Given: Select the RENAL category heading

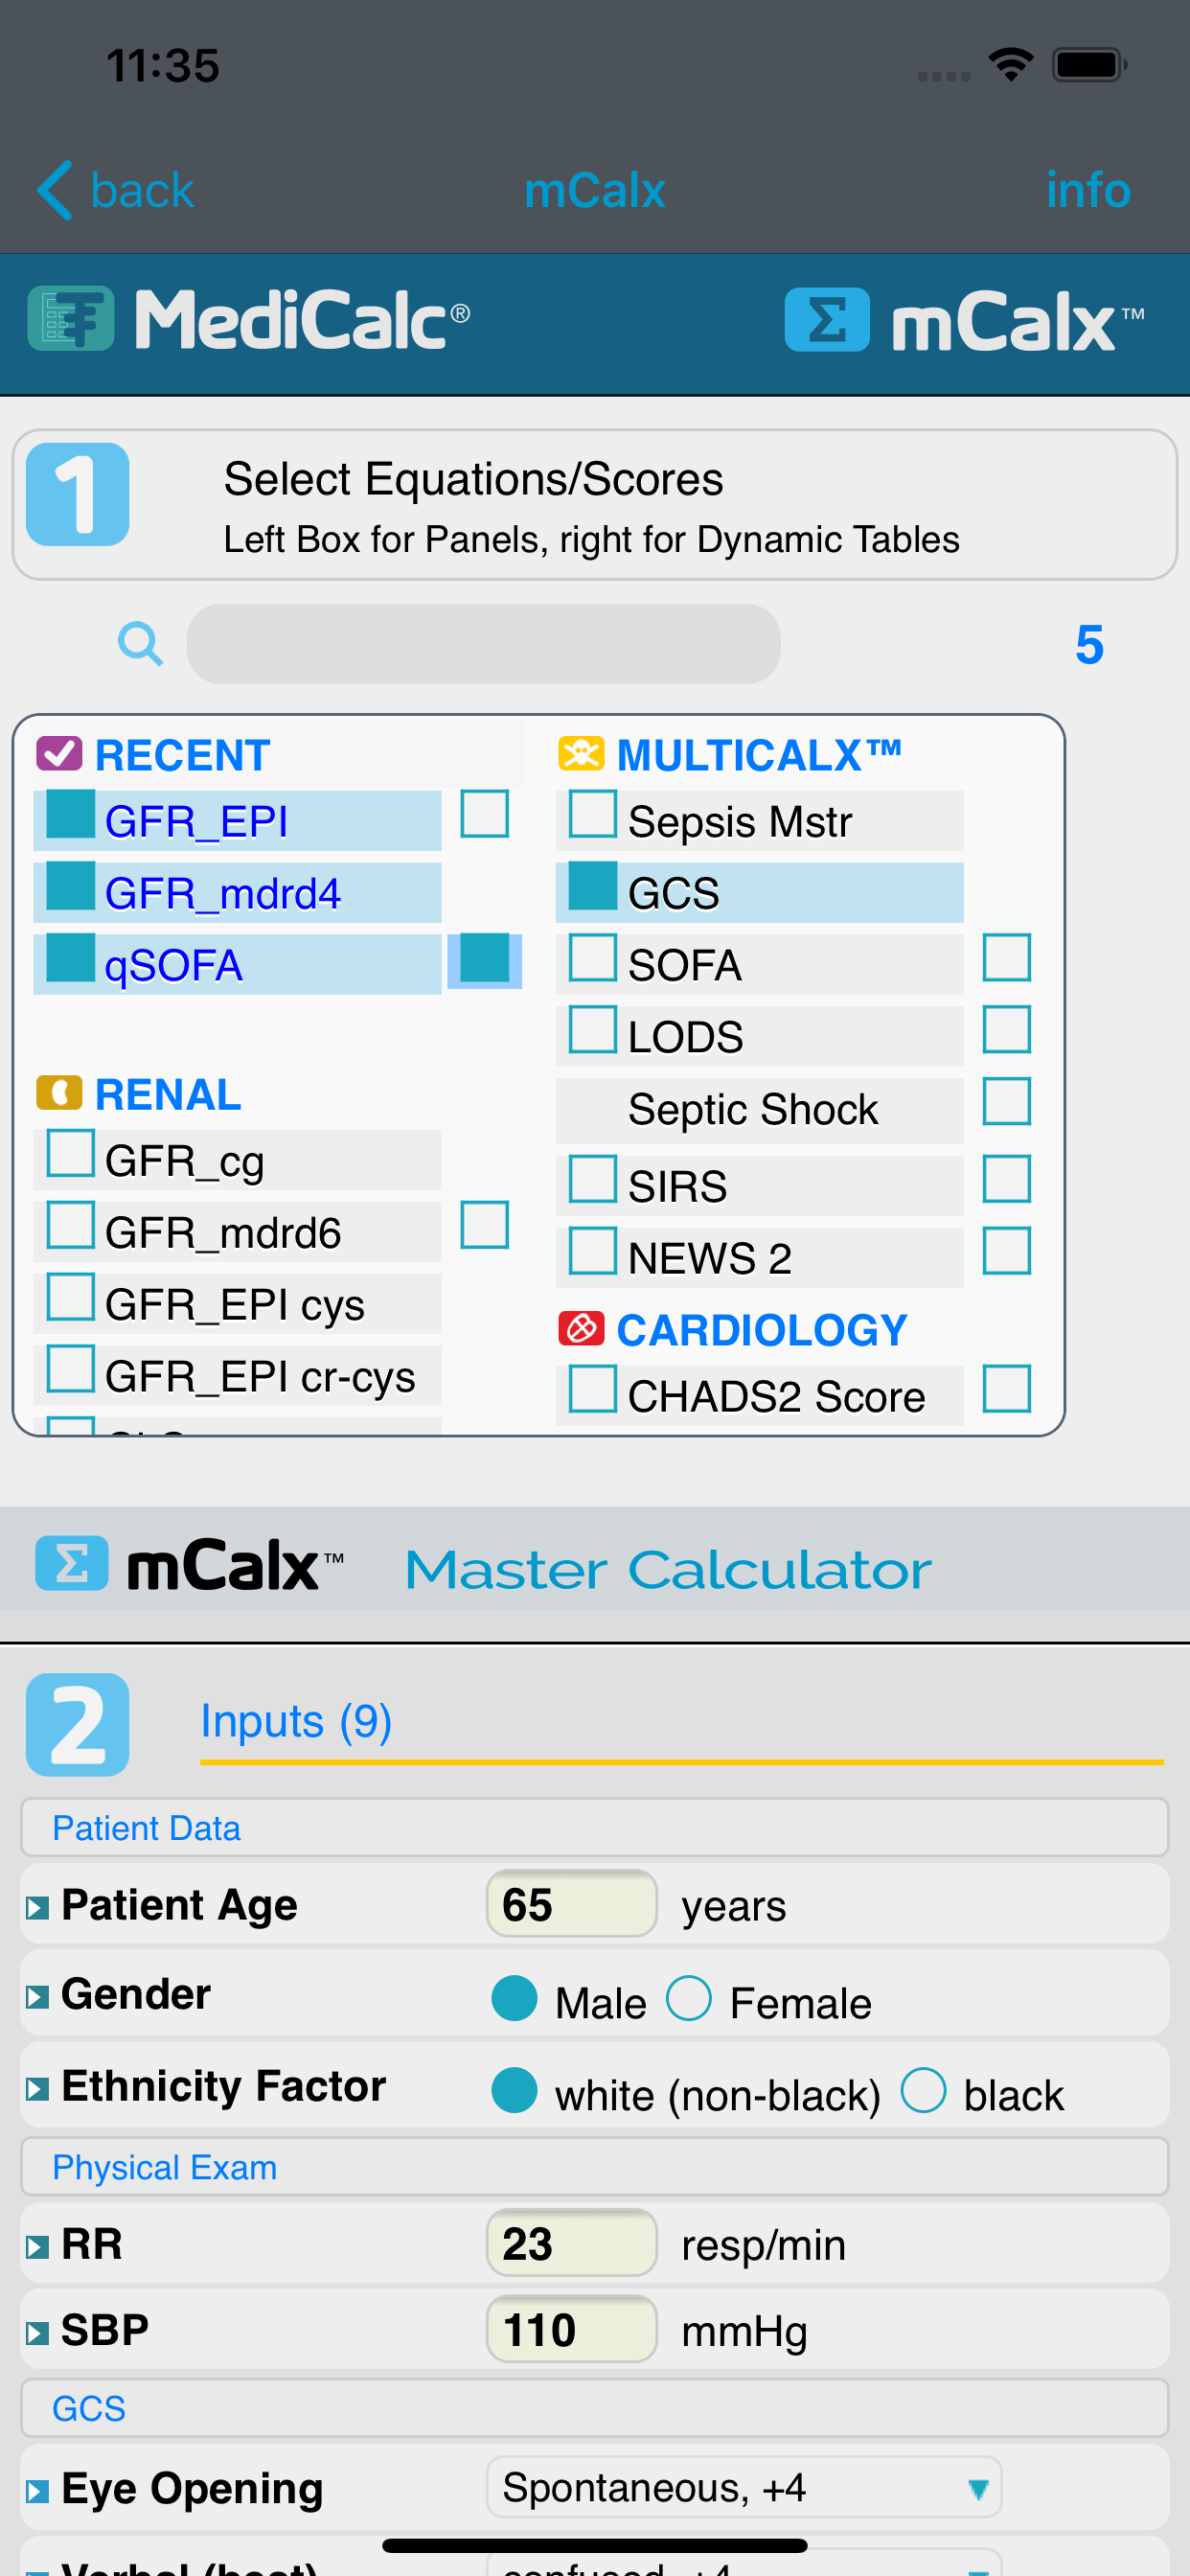Looking at the screenshot, I should 168,1094.
